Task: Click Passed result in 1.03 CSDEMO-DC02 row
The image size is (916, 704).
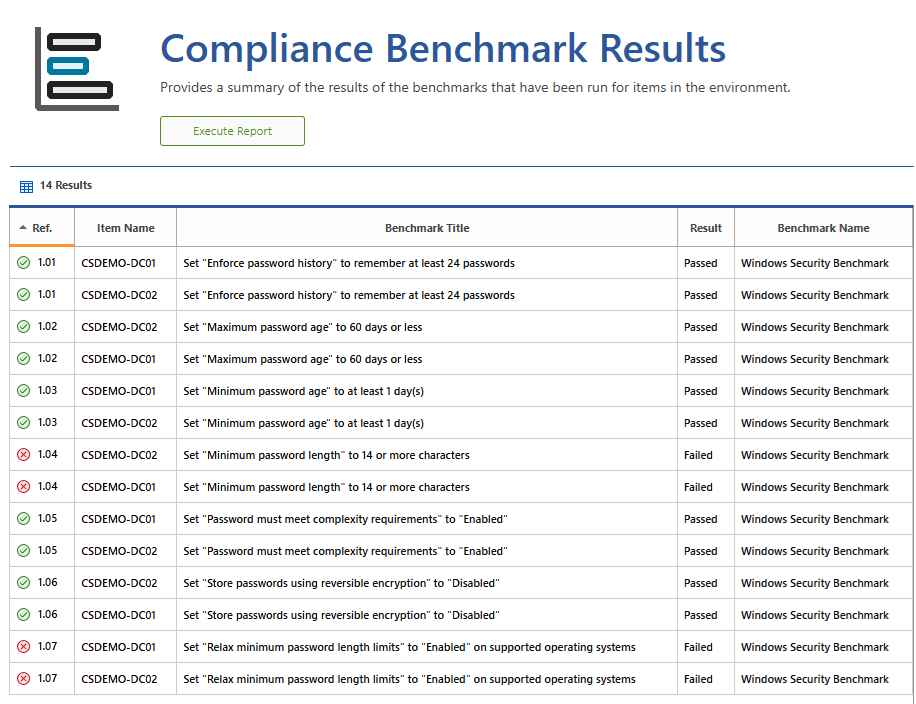Action: coord(700,423)
